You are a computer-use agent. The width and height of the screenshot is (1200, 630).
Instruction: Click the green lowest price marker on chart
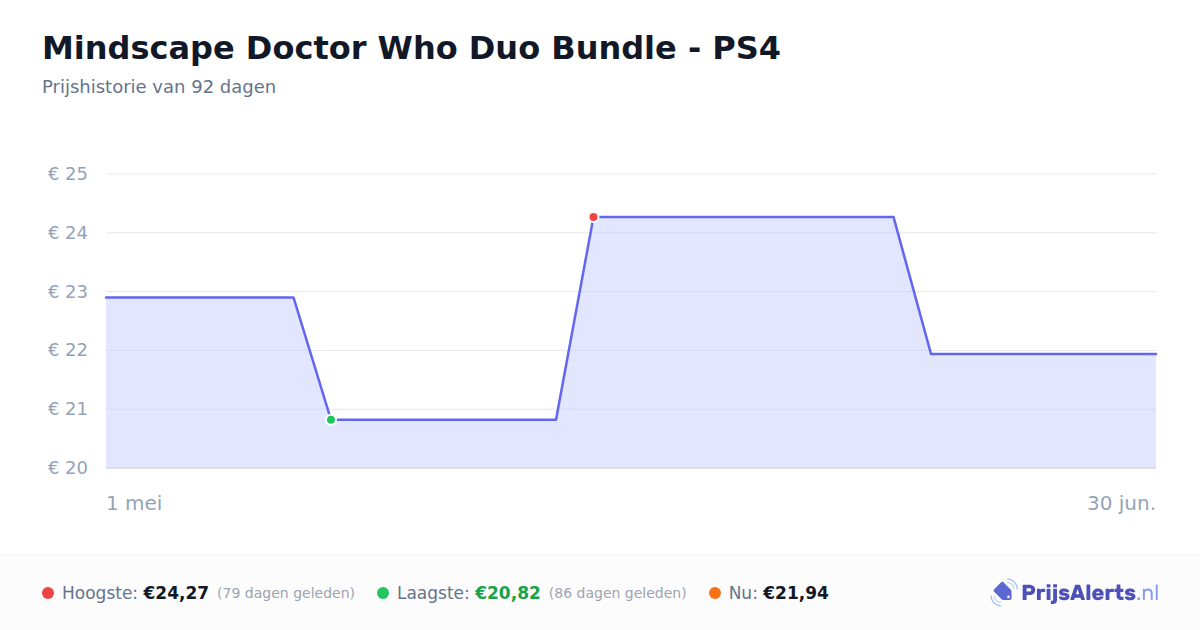(331, 420)
